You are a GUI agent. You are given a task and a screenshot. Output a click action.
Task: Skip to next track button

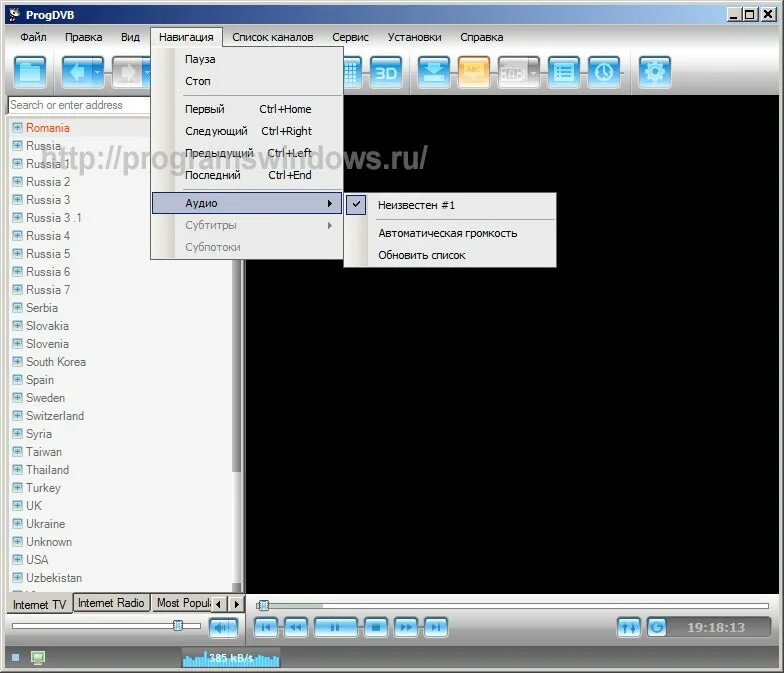[436, 627]
